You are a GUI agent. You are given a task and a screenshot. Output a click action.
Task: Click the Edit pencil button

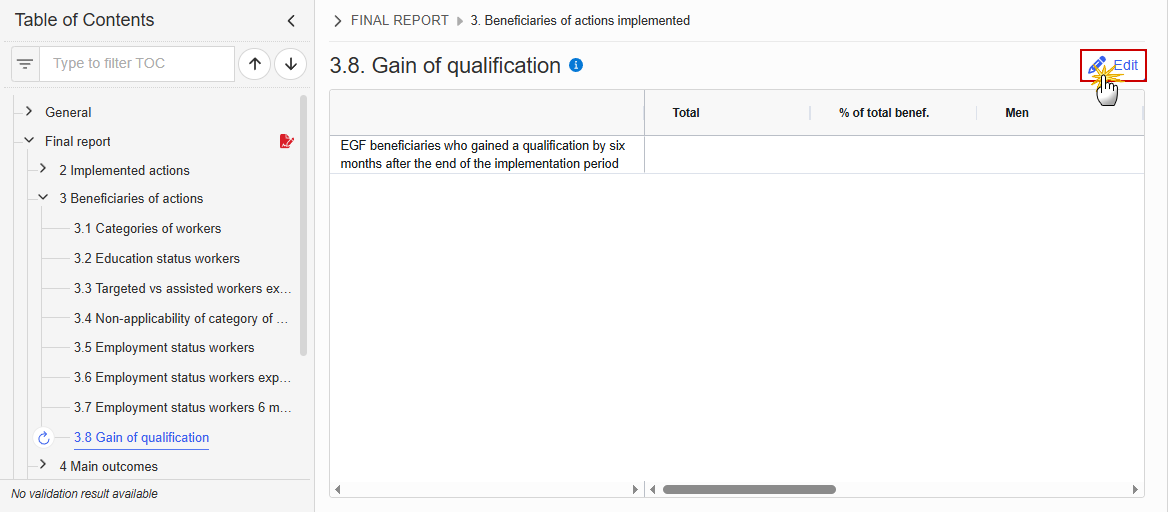(1113, 66)
